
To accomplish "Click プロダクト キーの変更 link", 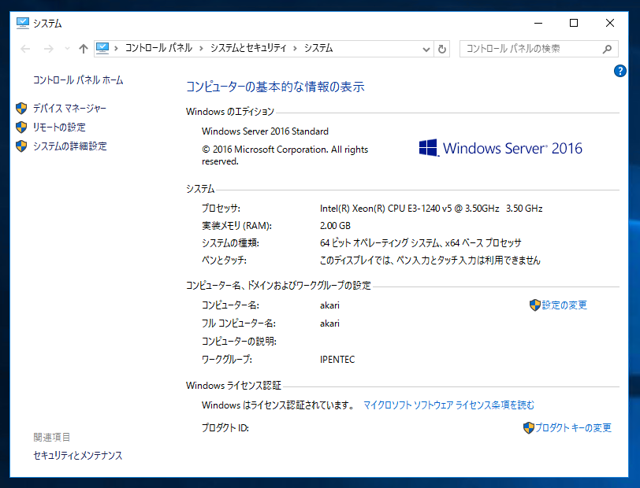I will [573, 428].
